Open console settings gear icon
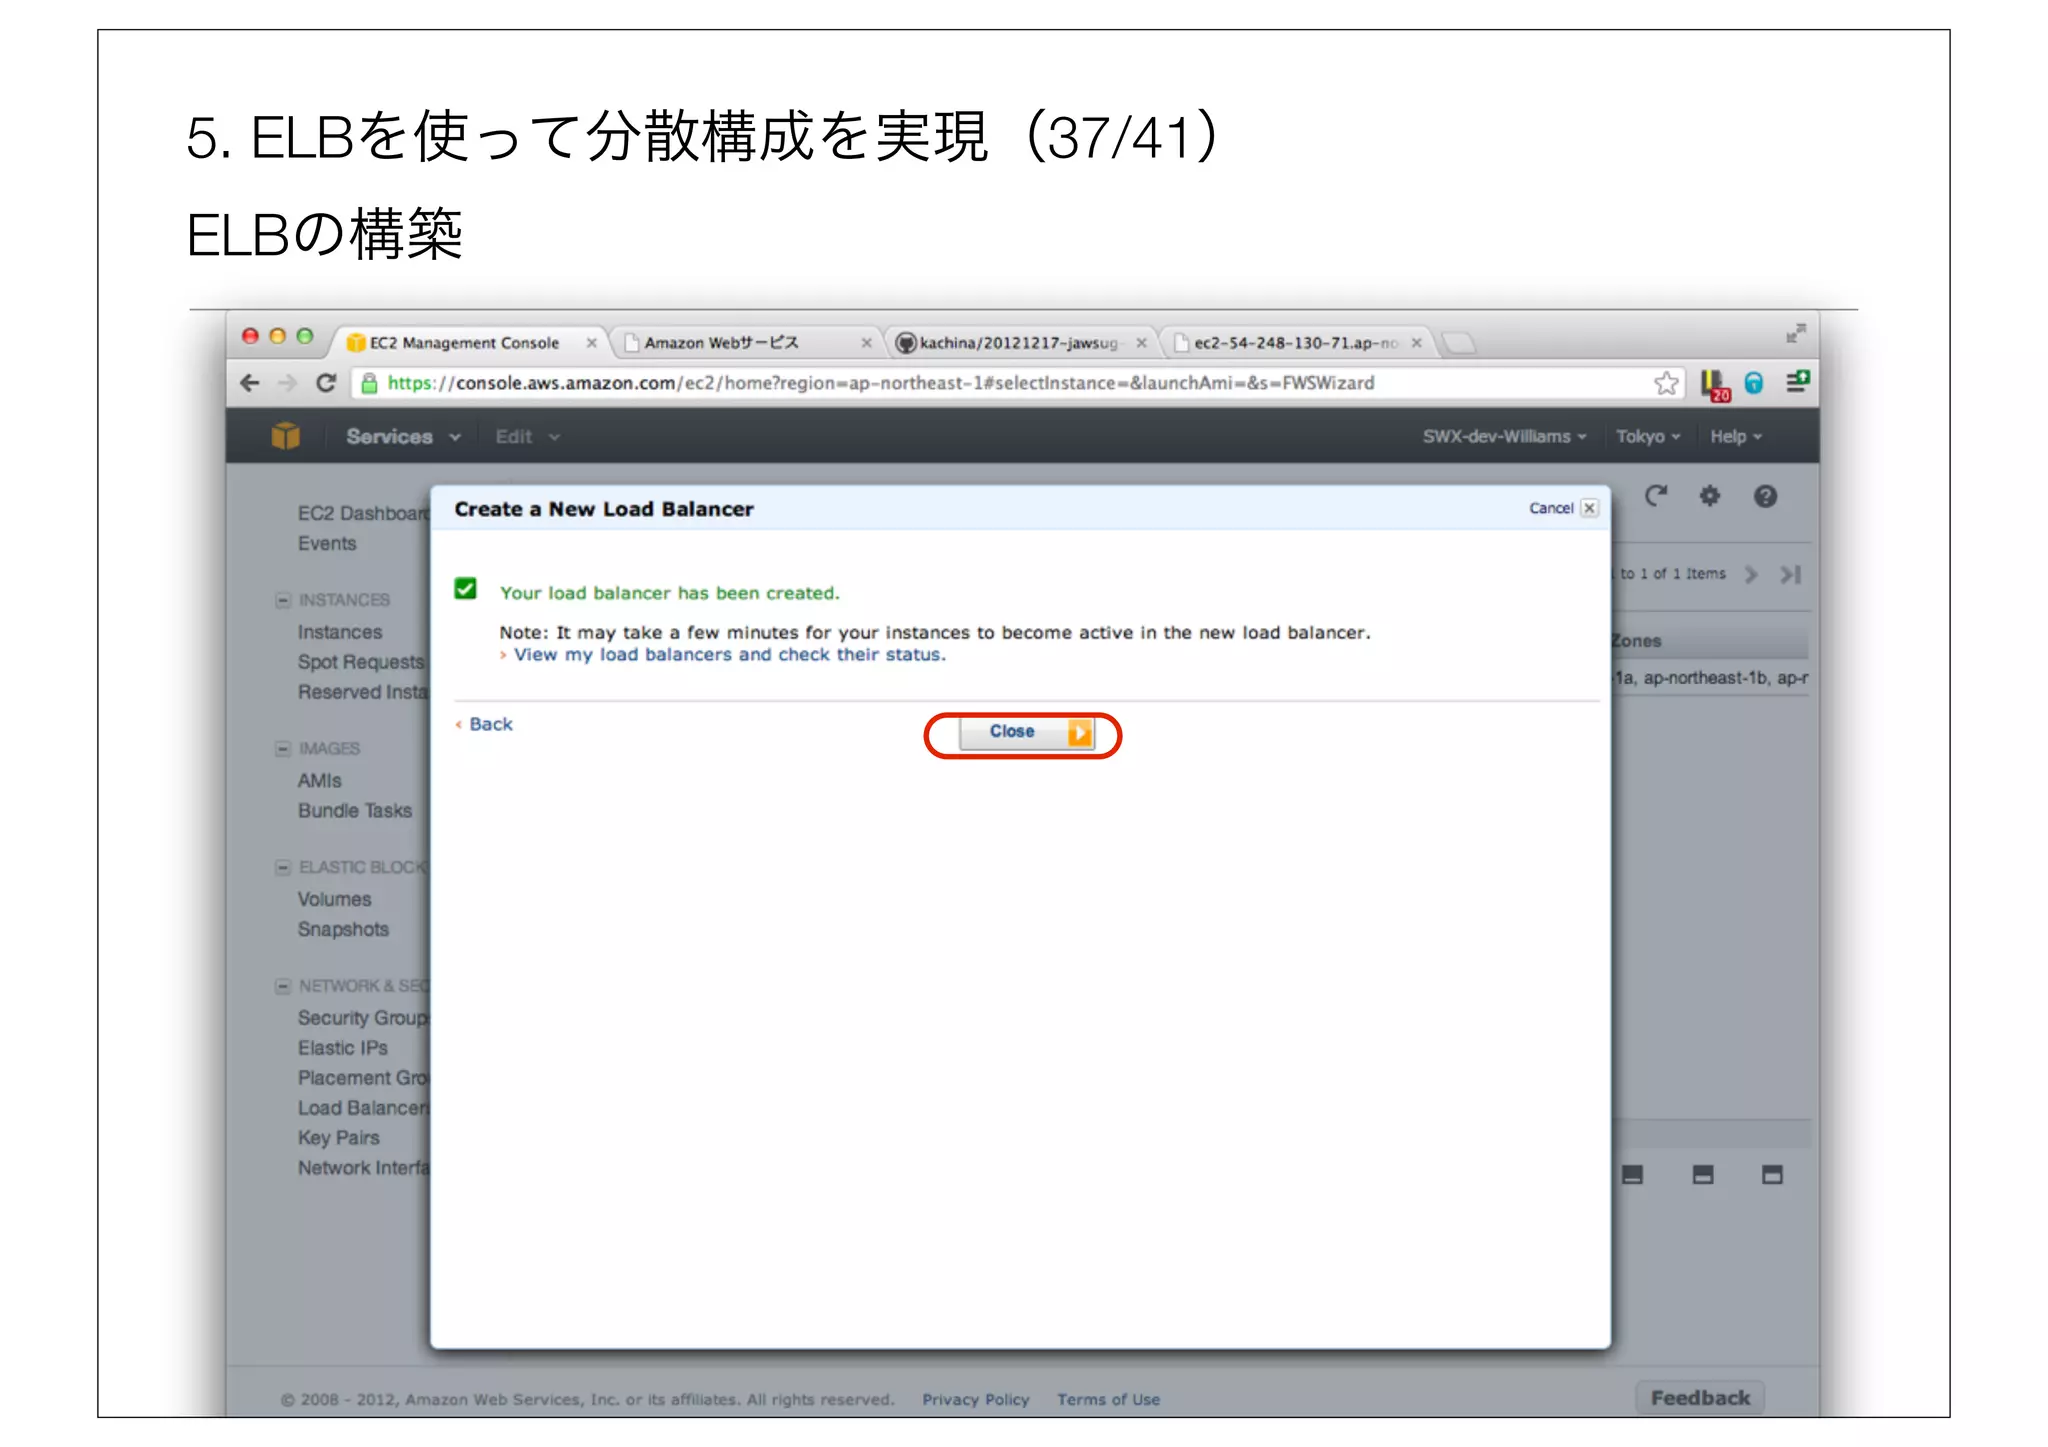Screen dimensions: 2048x1447 point(1710,496)
